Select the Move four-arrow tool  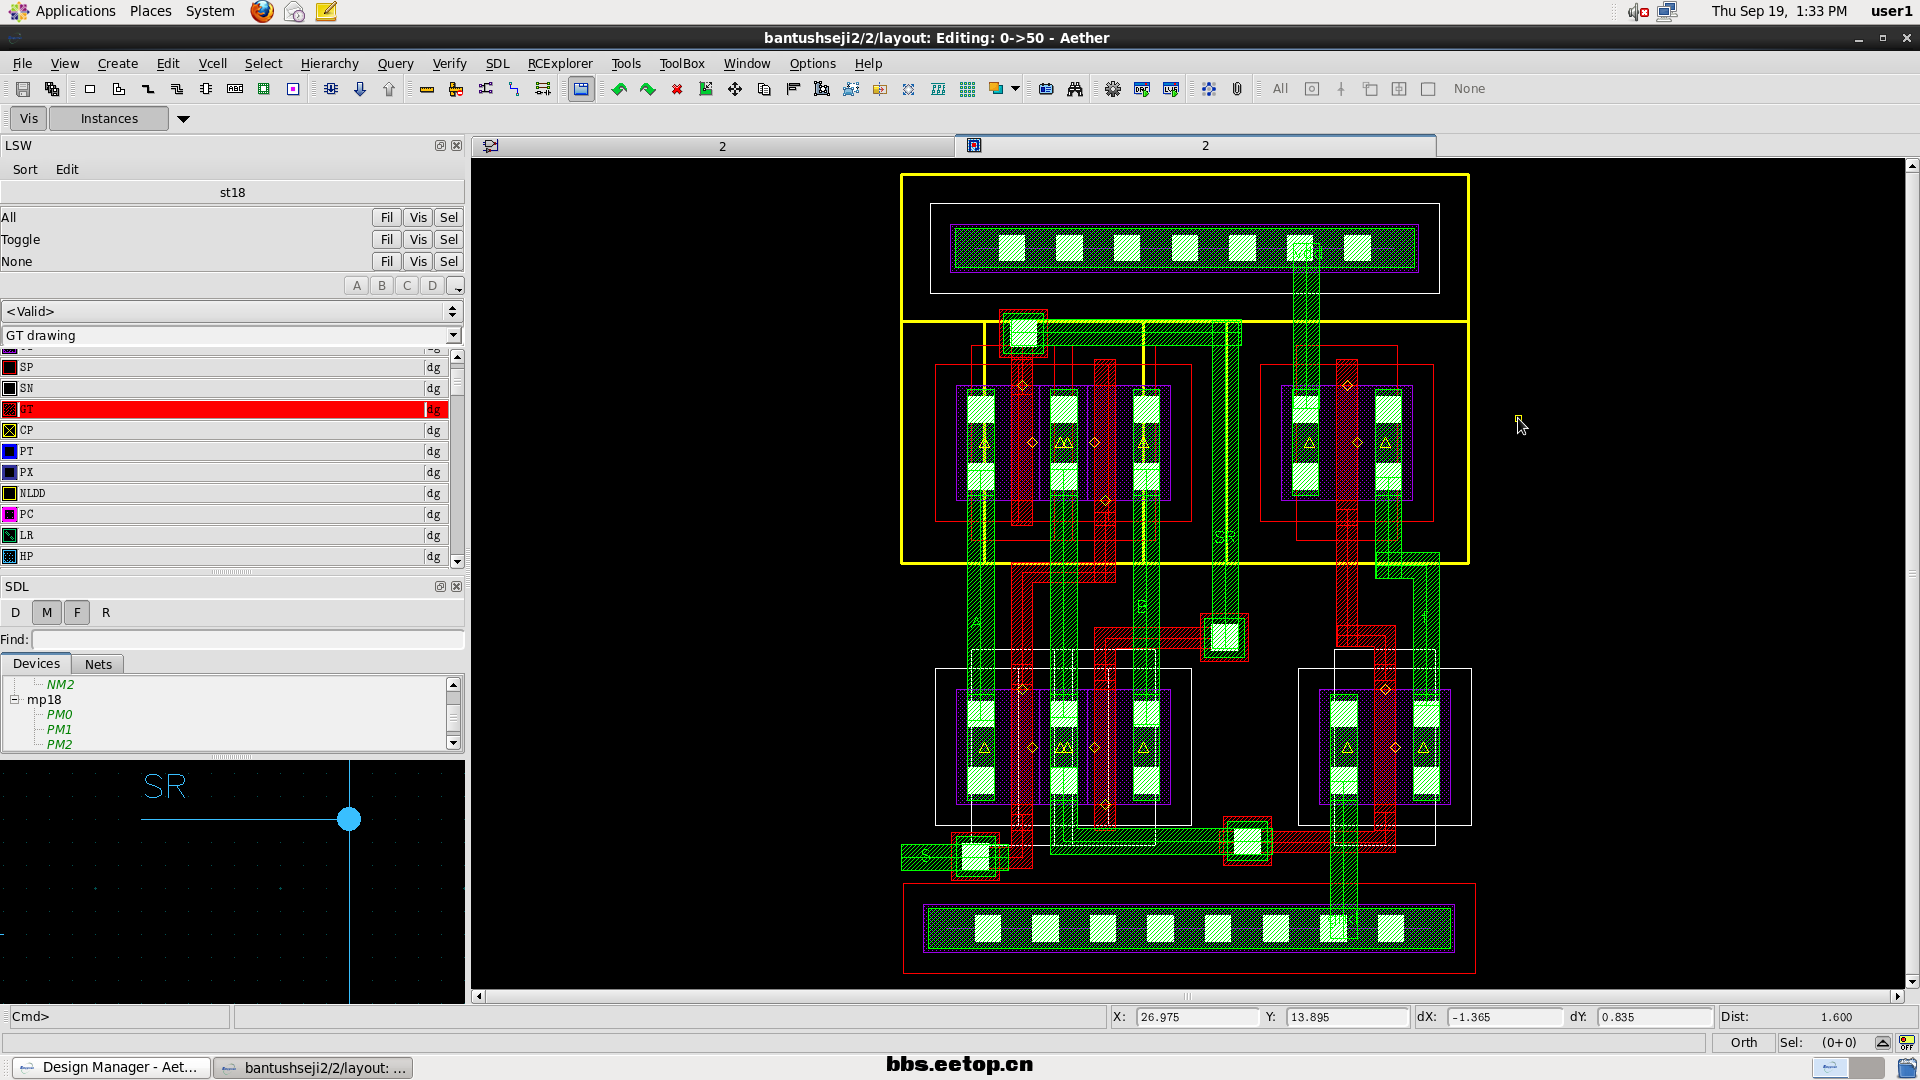[735, 89]
